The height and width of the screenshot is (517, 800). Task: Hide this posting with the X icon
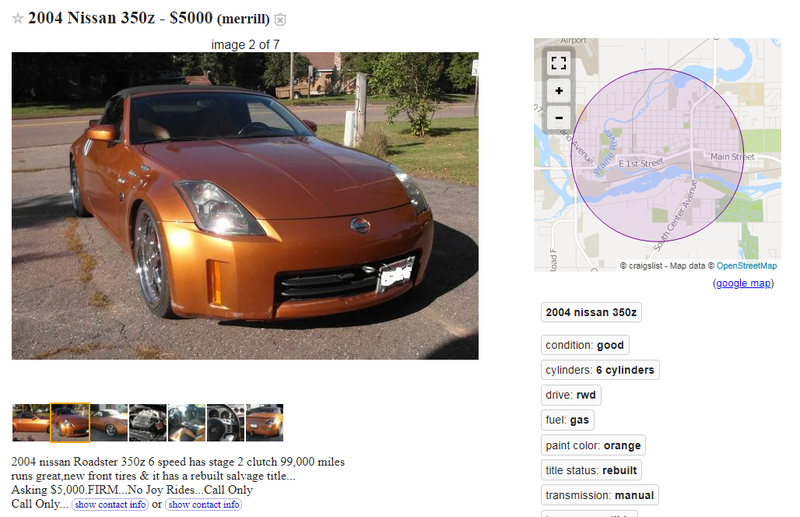pos(280,19)
